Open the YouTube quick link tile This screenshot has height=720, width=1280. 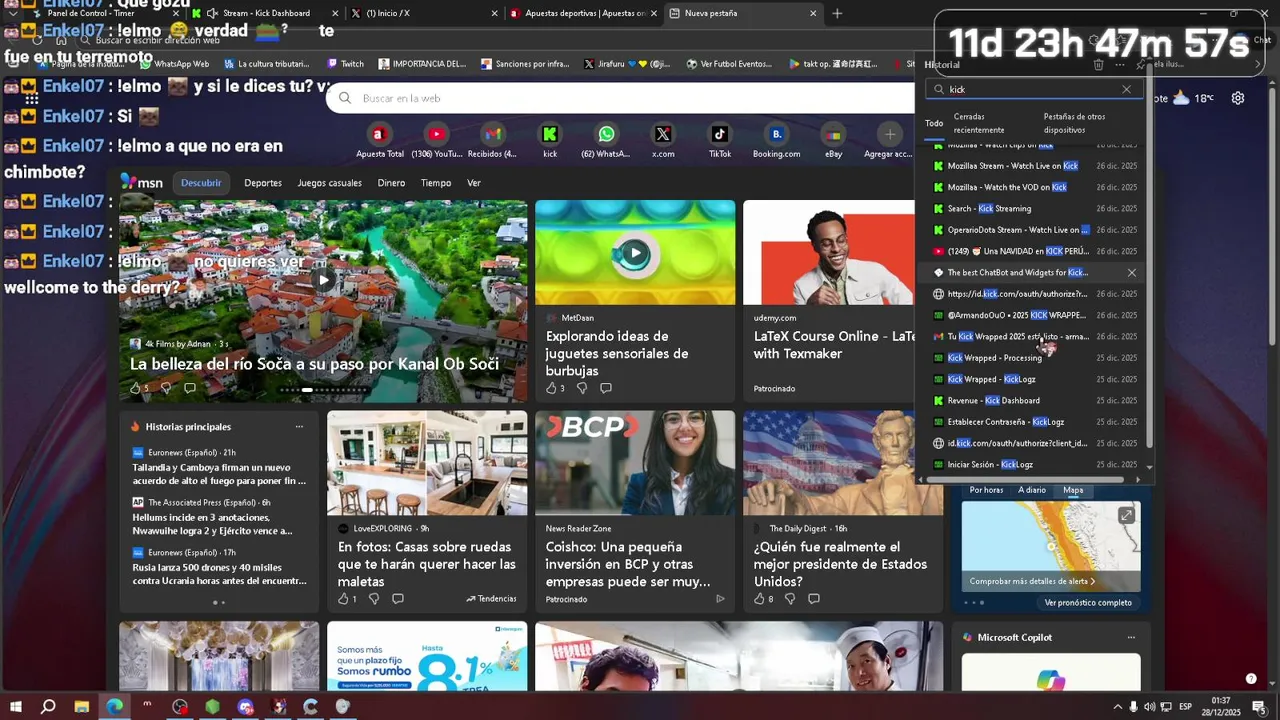436,141
